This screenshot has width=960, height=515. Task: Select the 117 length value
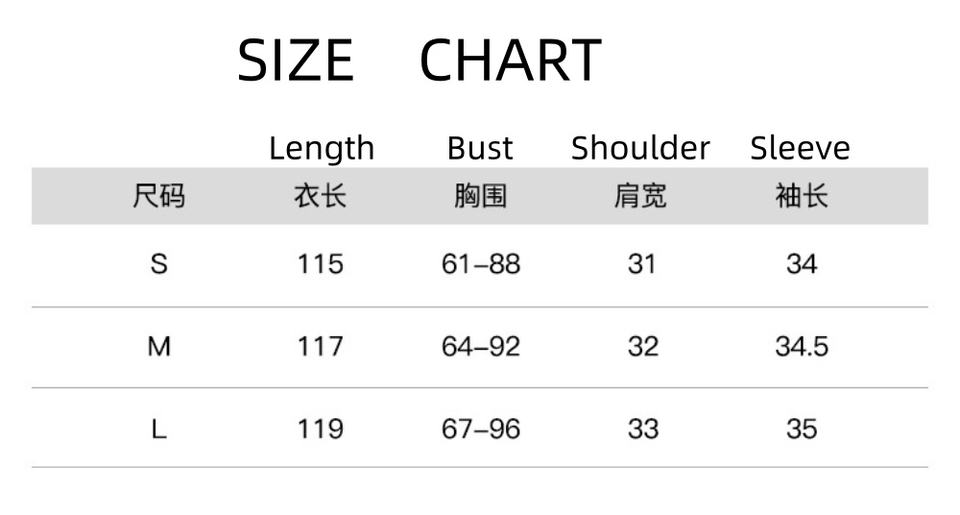pyautogui.click(x=320, y=346)
